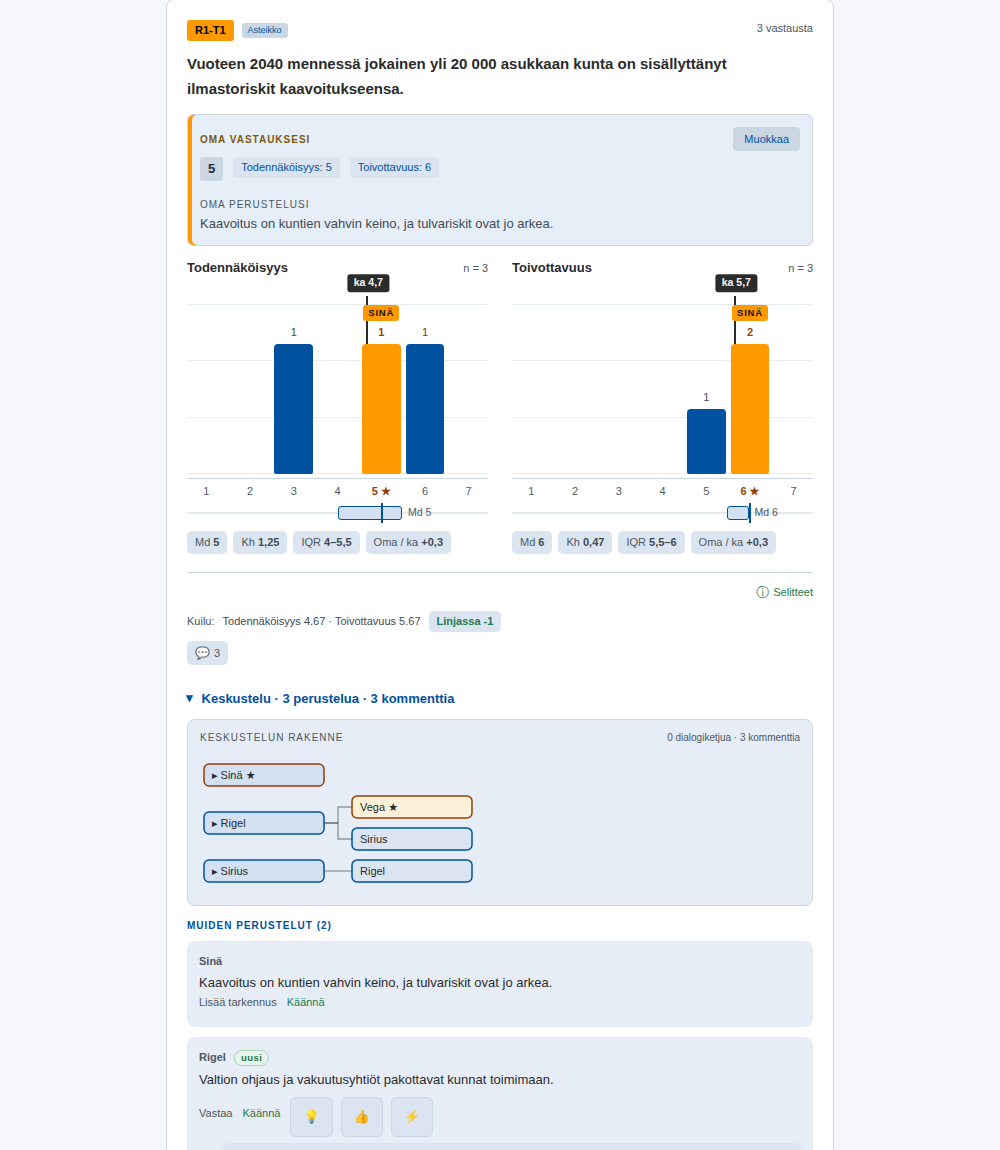1000x1150 pixels.
Task: Click the speech bubble comment count chip
Action: click(x=208, y=653)
